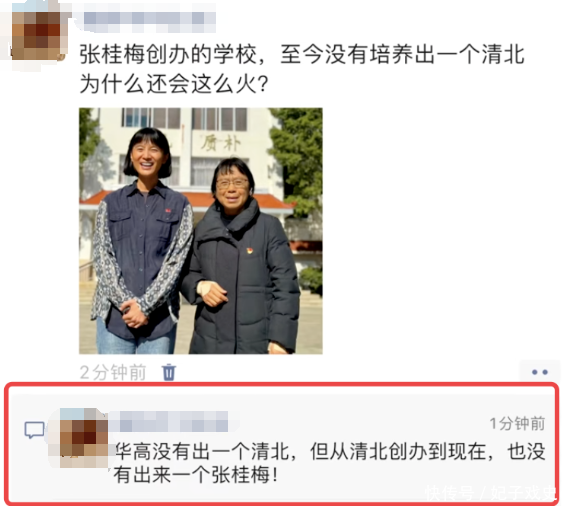Image resolution: width=564 pixels, height=506 pixels.
Task: Click the '1分钟前' comment timestamp
Action: 518,424
